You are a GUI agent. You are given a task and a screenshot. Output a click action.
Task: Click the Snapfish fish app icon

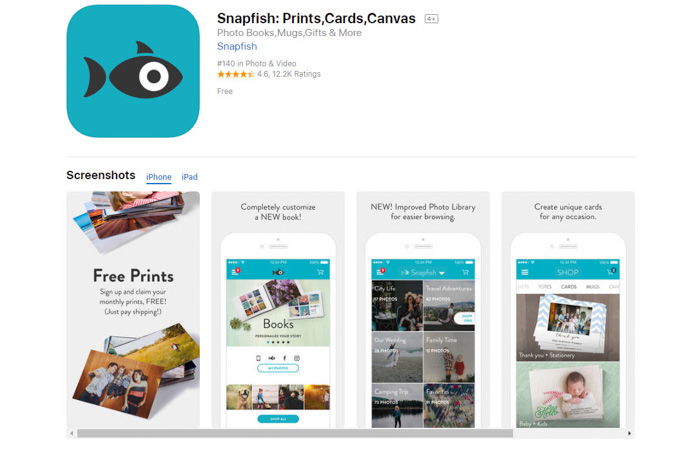tap(133, 71)
